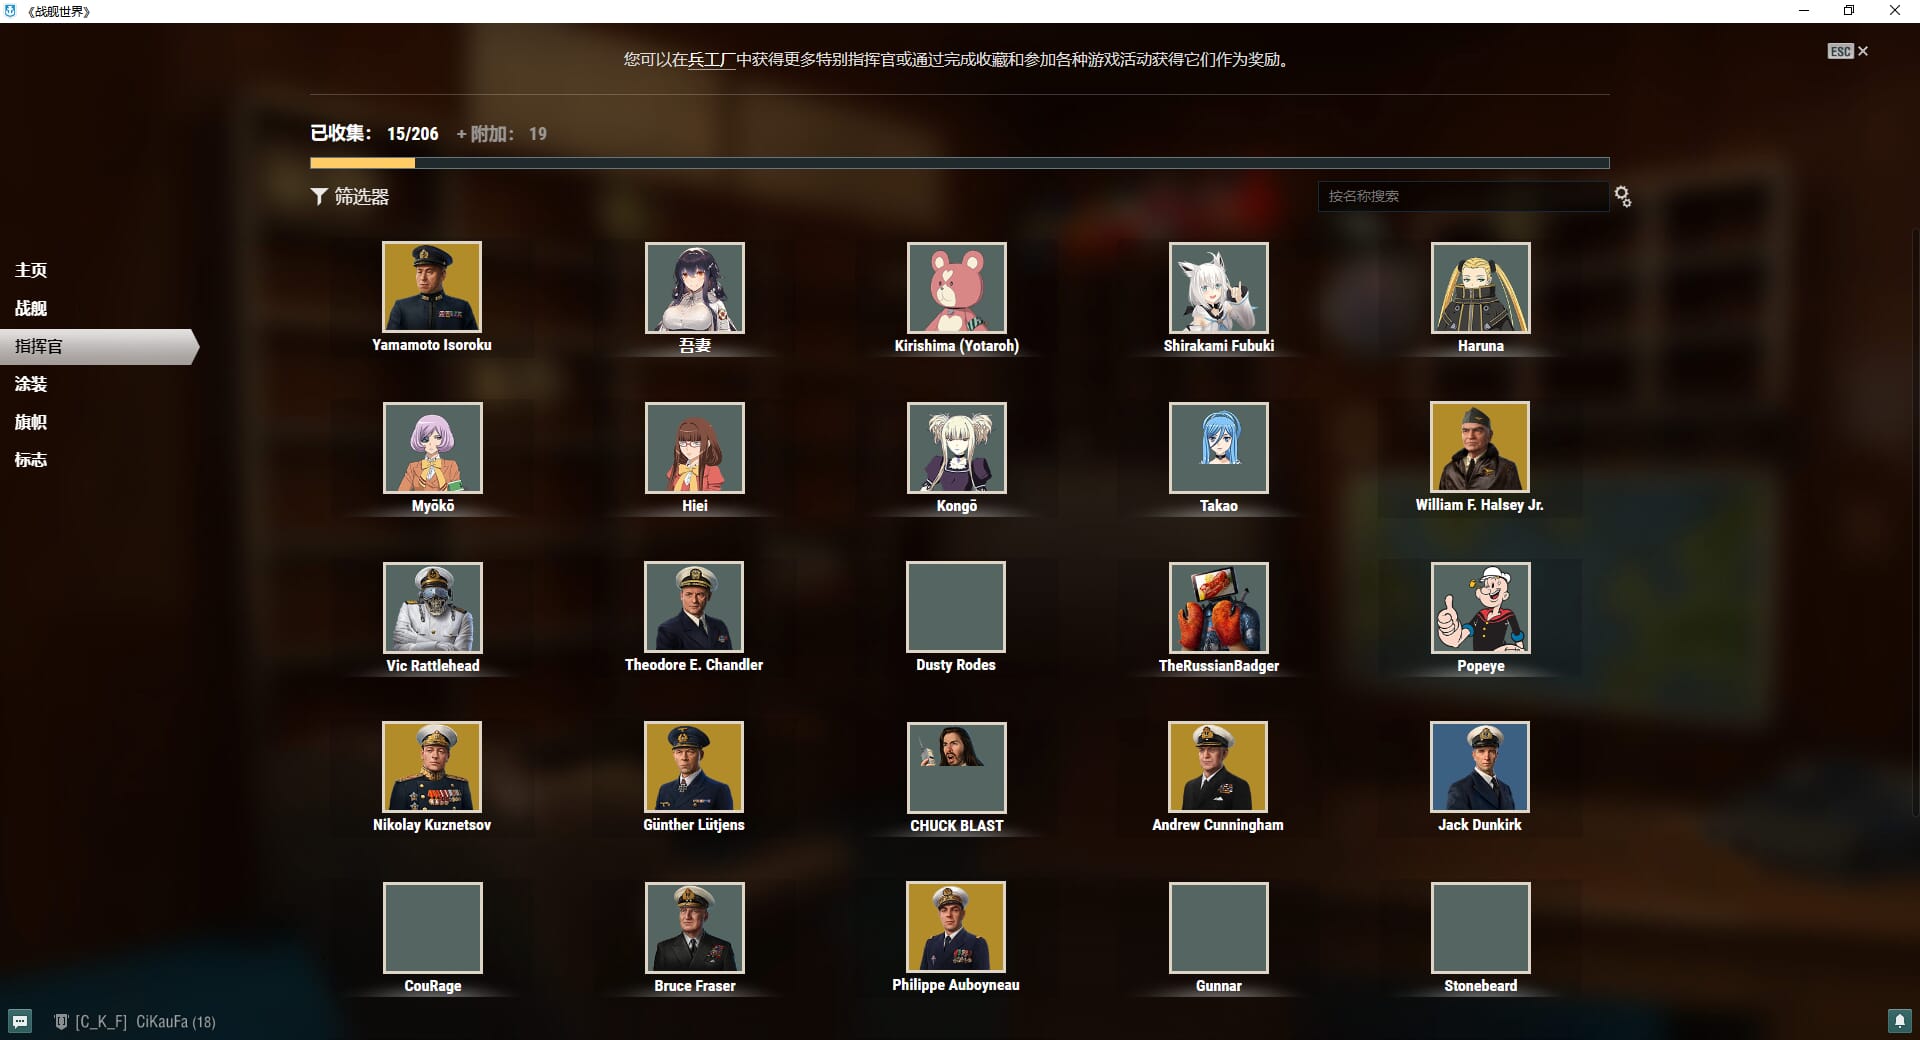Open the 兵工厂 link
Image resolution: width=1920 pixels, height=1040 pixels.
coord(711,60)
